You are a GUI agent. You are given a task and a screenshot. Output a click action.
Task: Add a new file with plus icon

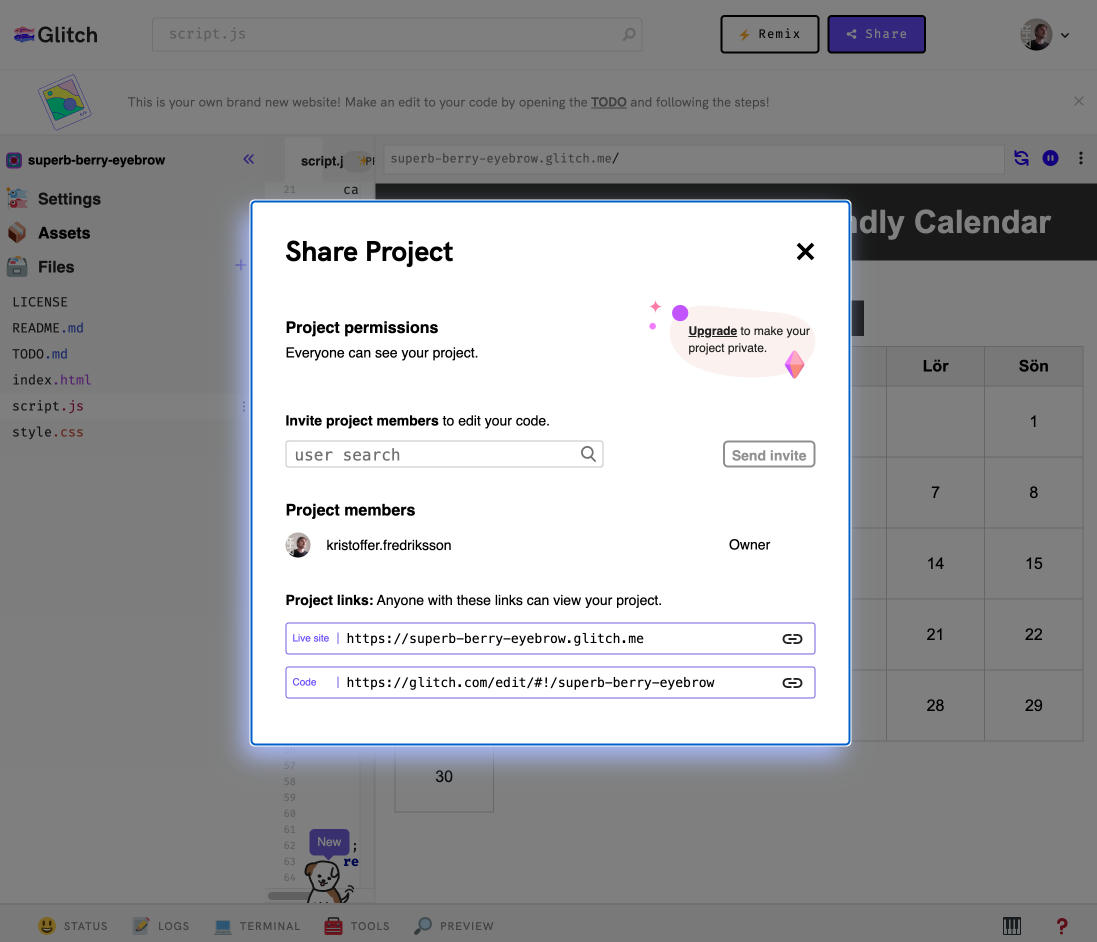(240, 265)
